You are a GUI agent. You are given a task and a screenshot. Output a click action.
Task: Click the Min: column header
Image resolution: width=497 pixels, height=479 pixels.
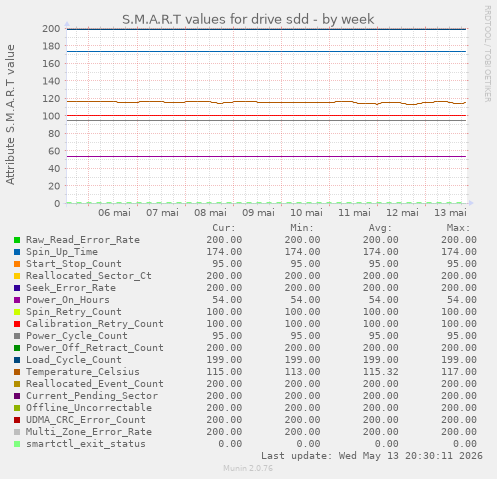click(x=302, y=228)
